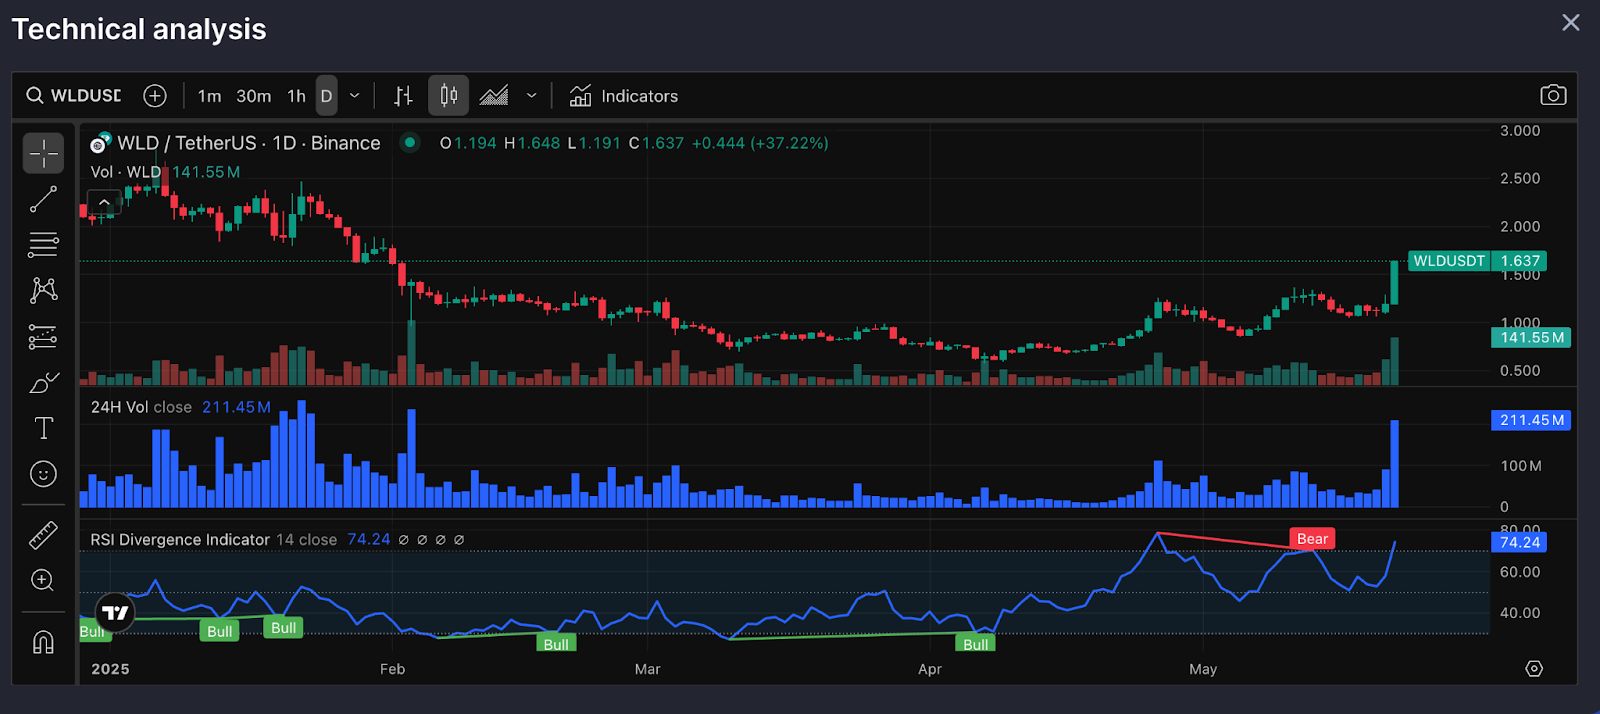The image size is (1600, 714).
Task: Switch to the 30m timeframe
Action: pyautogui.click(x=253, y=96)
